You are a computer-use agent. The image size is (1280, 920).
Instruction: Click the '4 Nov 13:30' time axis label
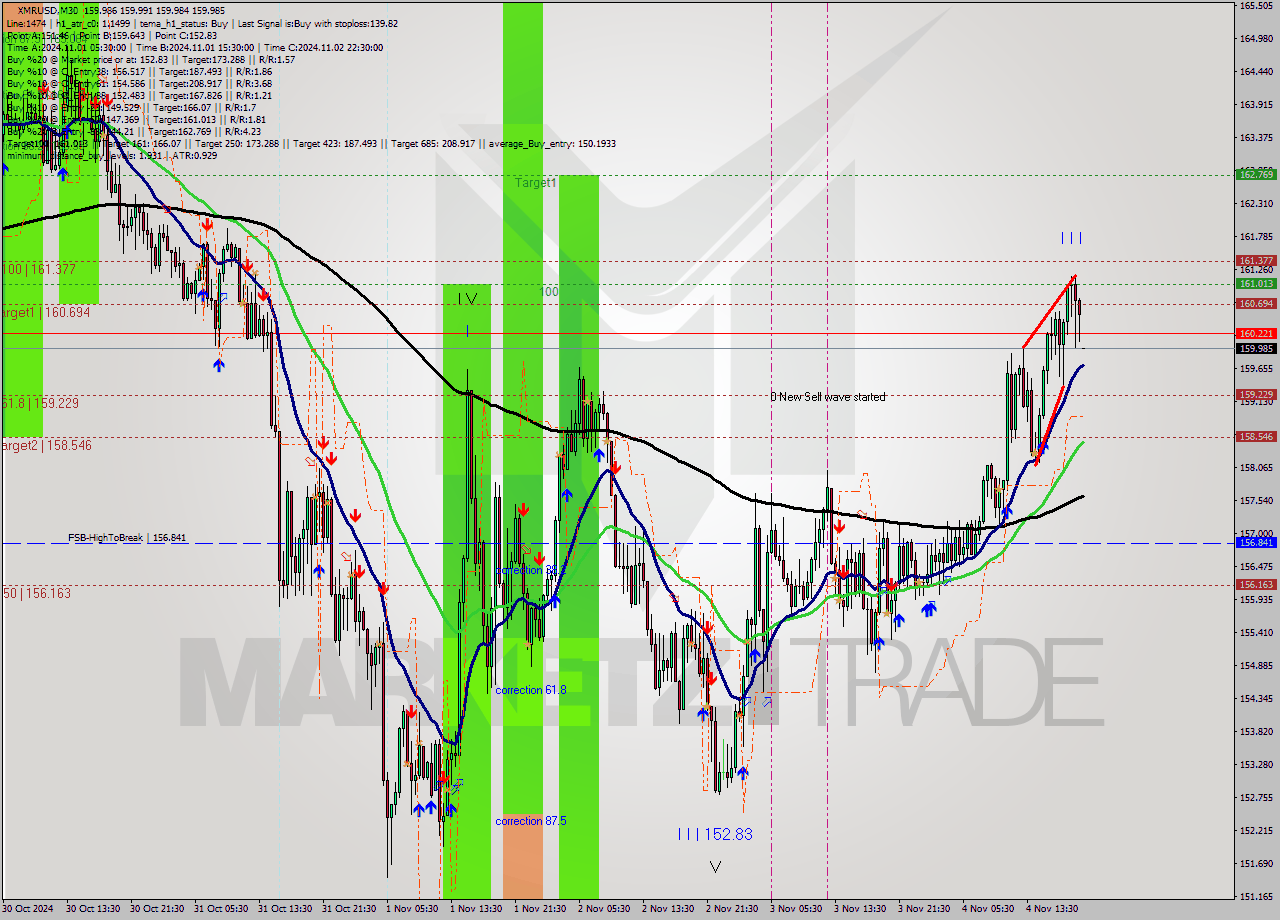coord(1052,909)
